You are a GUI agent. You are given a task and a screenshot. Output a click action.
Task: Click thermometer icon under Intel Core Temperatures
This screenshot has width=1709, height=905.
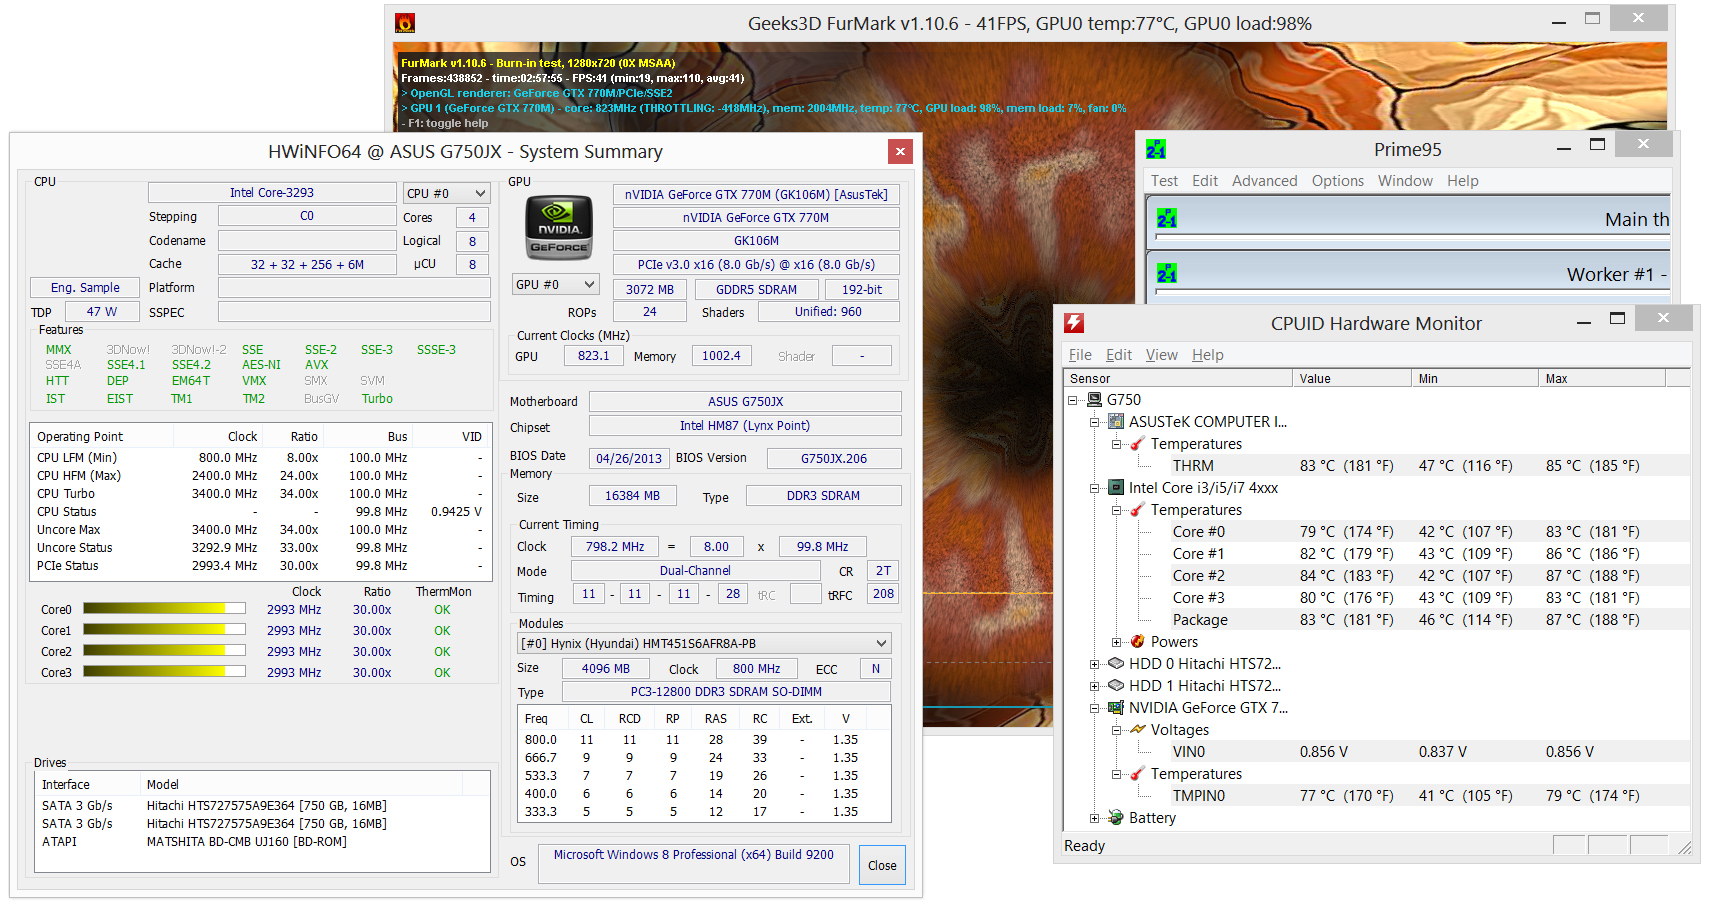point(1138,509)
